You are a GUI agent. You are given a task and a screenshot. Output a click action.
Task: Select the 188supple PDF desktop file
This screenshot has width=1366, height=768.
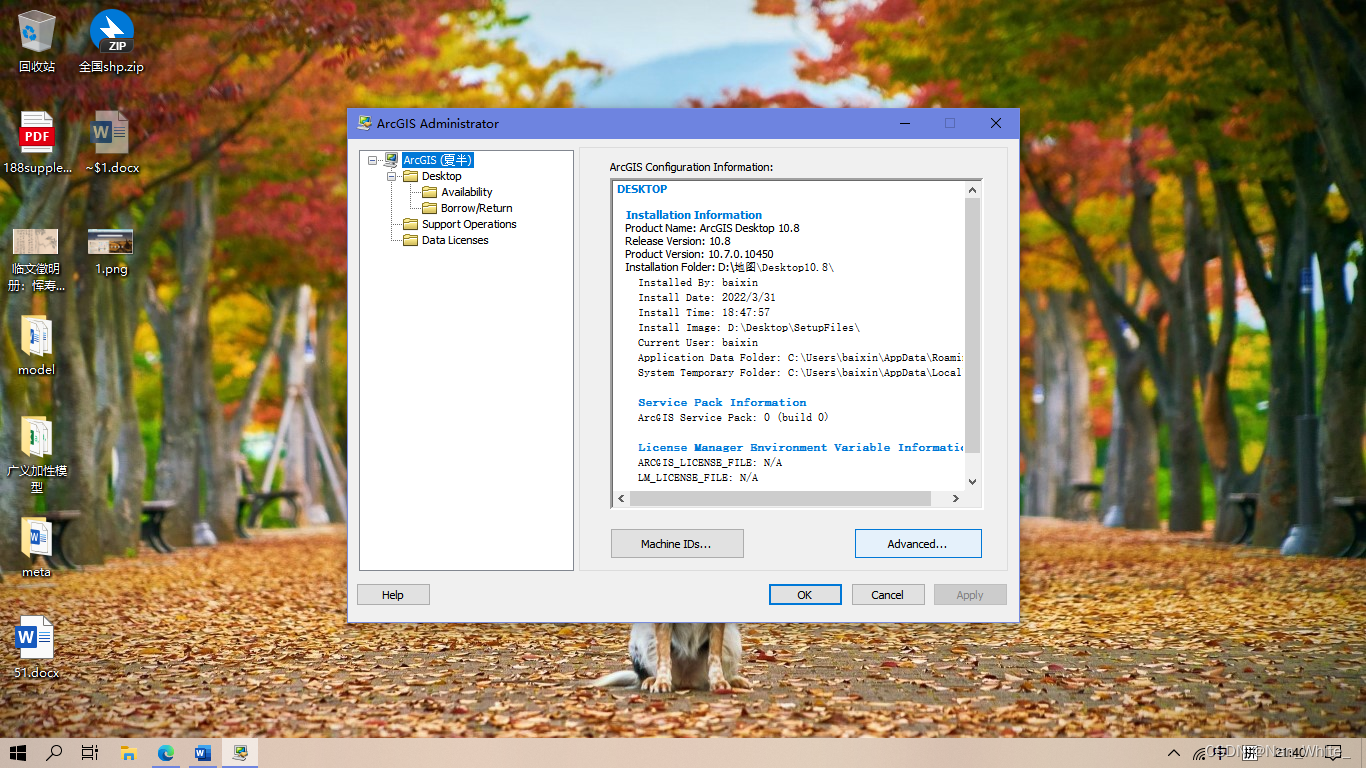pyautogui.click(x=37, y=142)
